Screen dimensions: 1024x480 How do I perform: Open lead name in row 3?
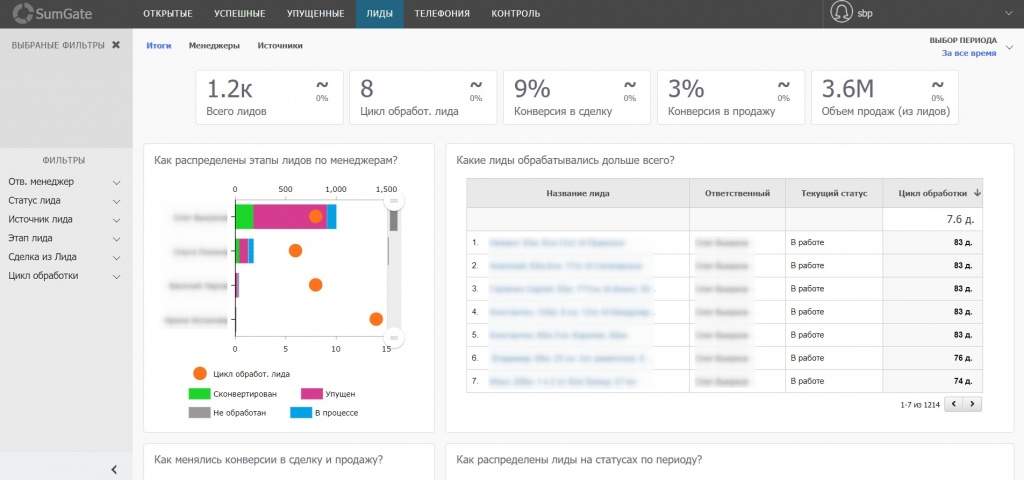tap(571, 289)
